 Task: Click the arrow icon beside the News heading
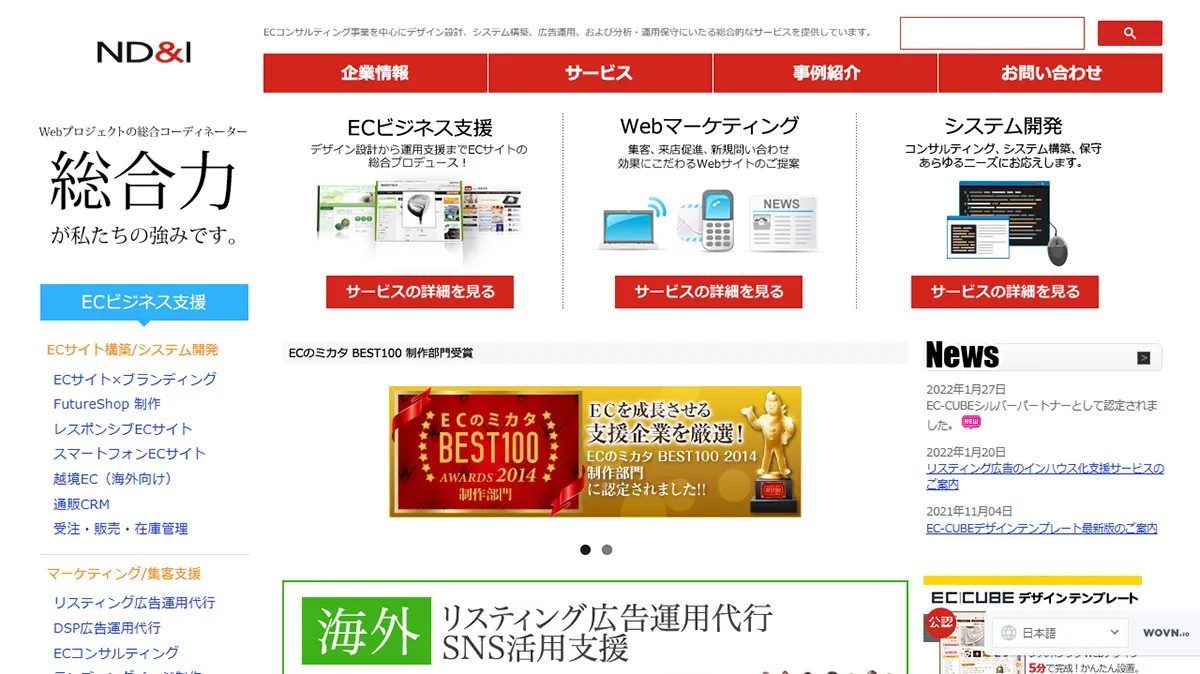pyautogui.click(x=1142, y=356)
